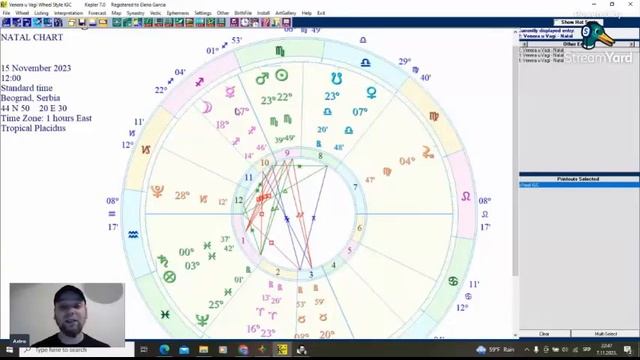Click the Sun glyph in the chart
Viewport: 640px width, 360px height.
282,76
